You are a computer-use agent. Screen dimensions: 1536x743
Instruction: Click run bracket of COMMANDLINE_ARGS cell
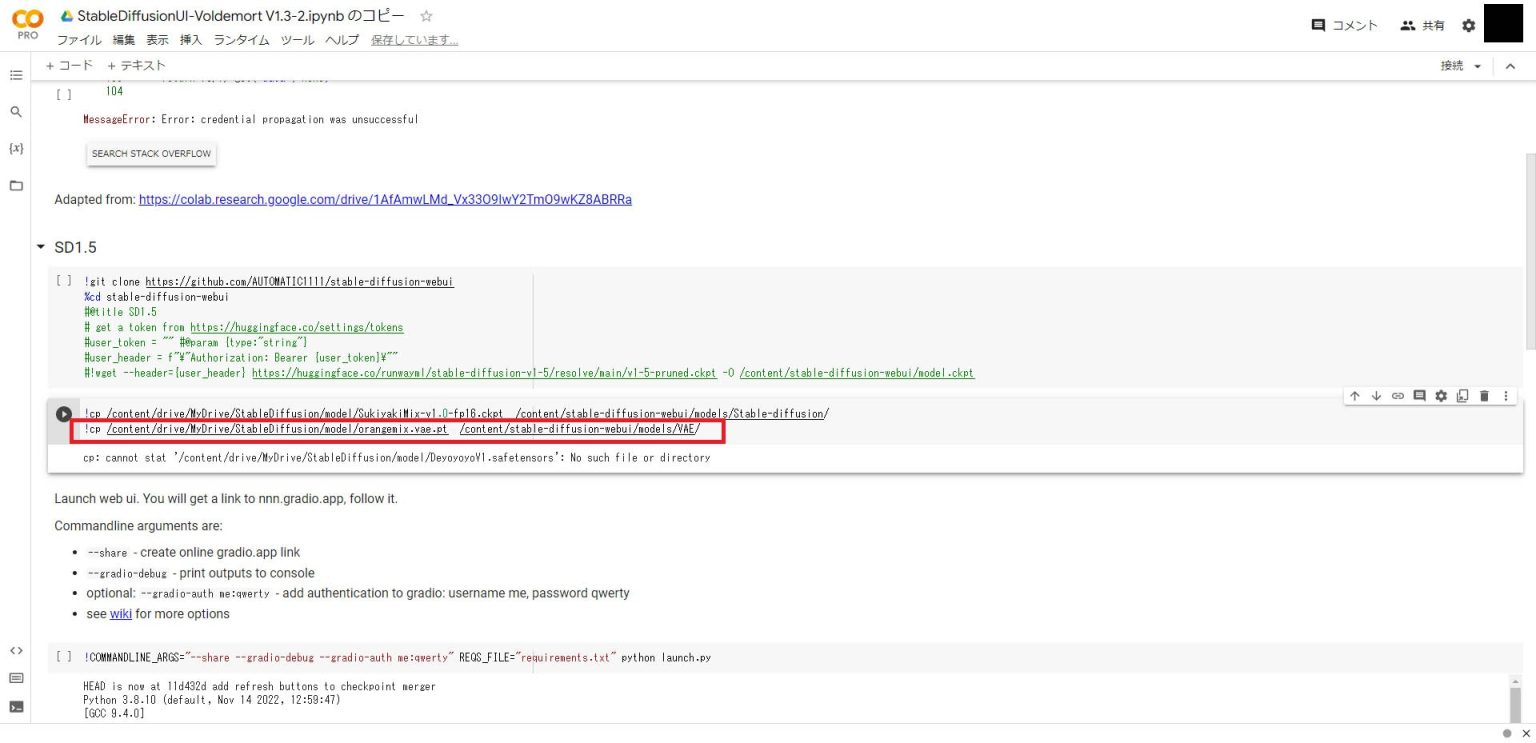(x=64, y=657)
